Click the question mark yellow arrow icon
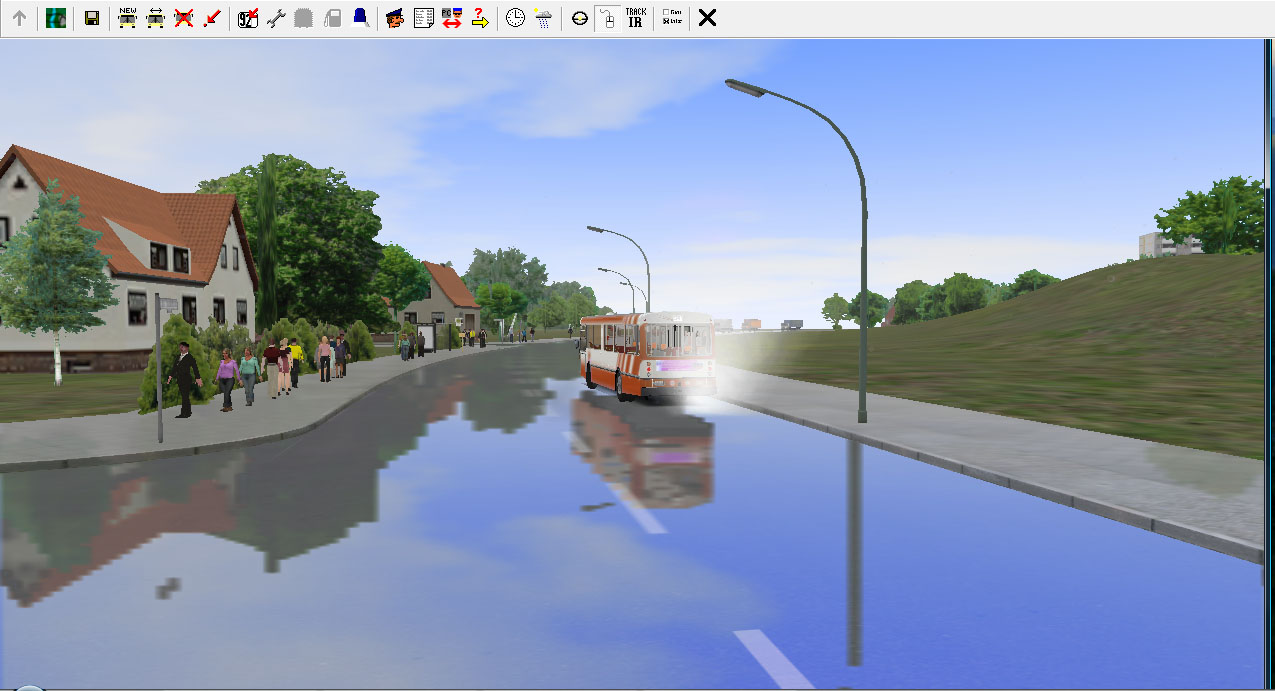The height and width of the screenshot is (691, 1275). [480, 18]
